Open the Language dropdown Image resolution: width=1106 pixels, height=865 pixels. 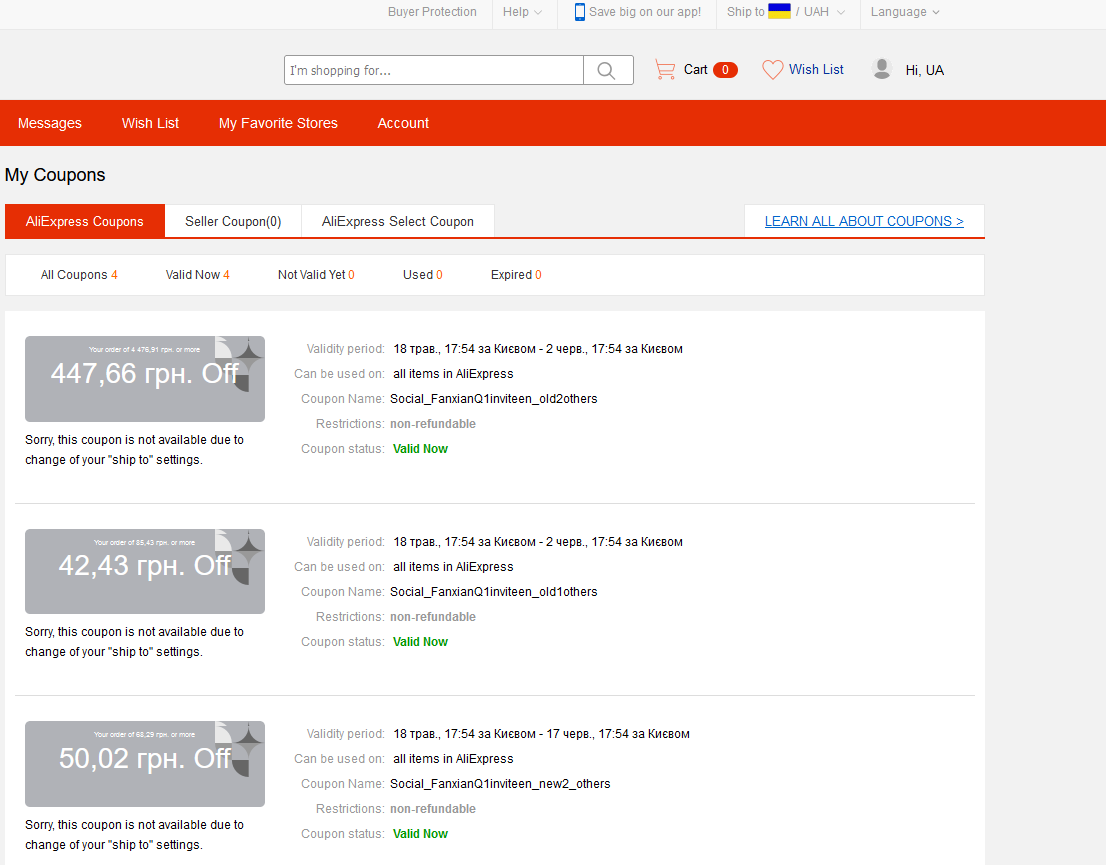pyautogui.click(x=905, y=12)
